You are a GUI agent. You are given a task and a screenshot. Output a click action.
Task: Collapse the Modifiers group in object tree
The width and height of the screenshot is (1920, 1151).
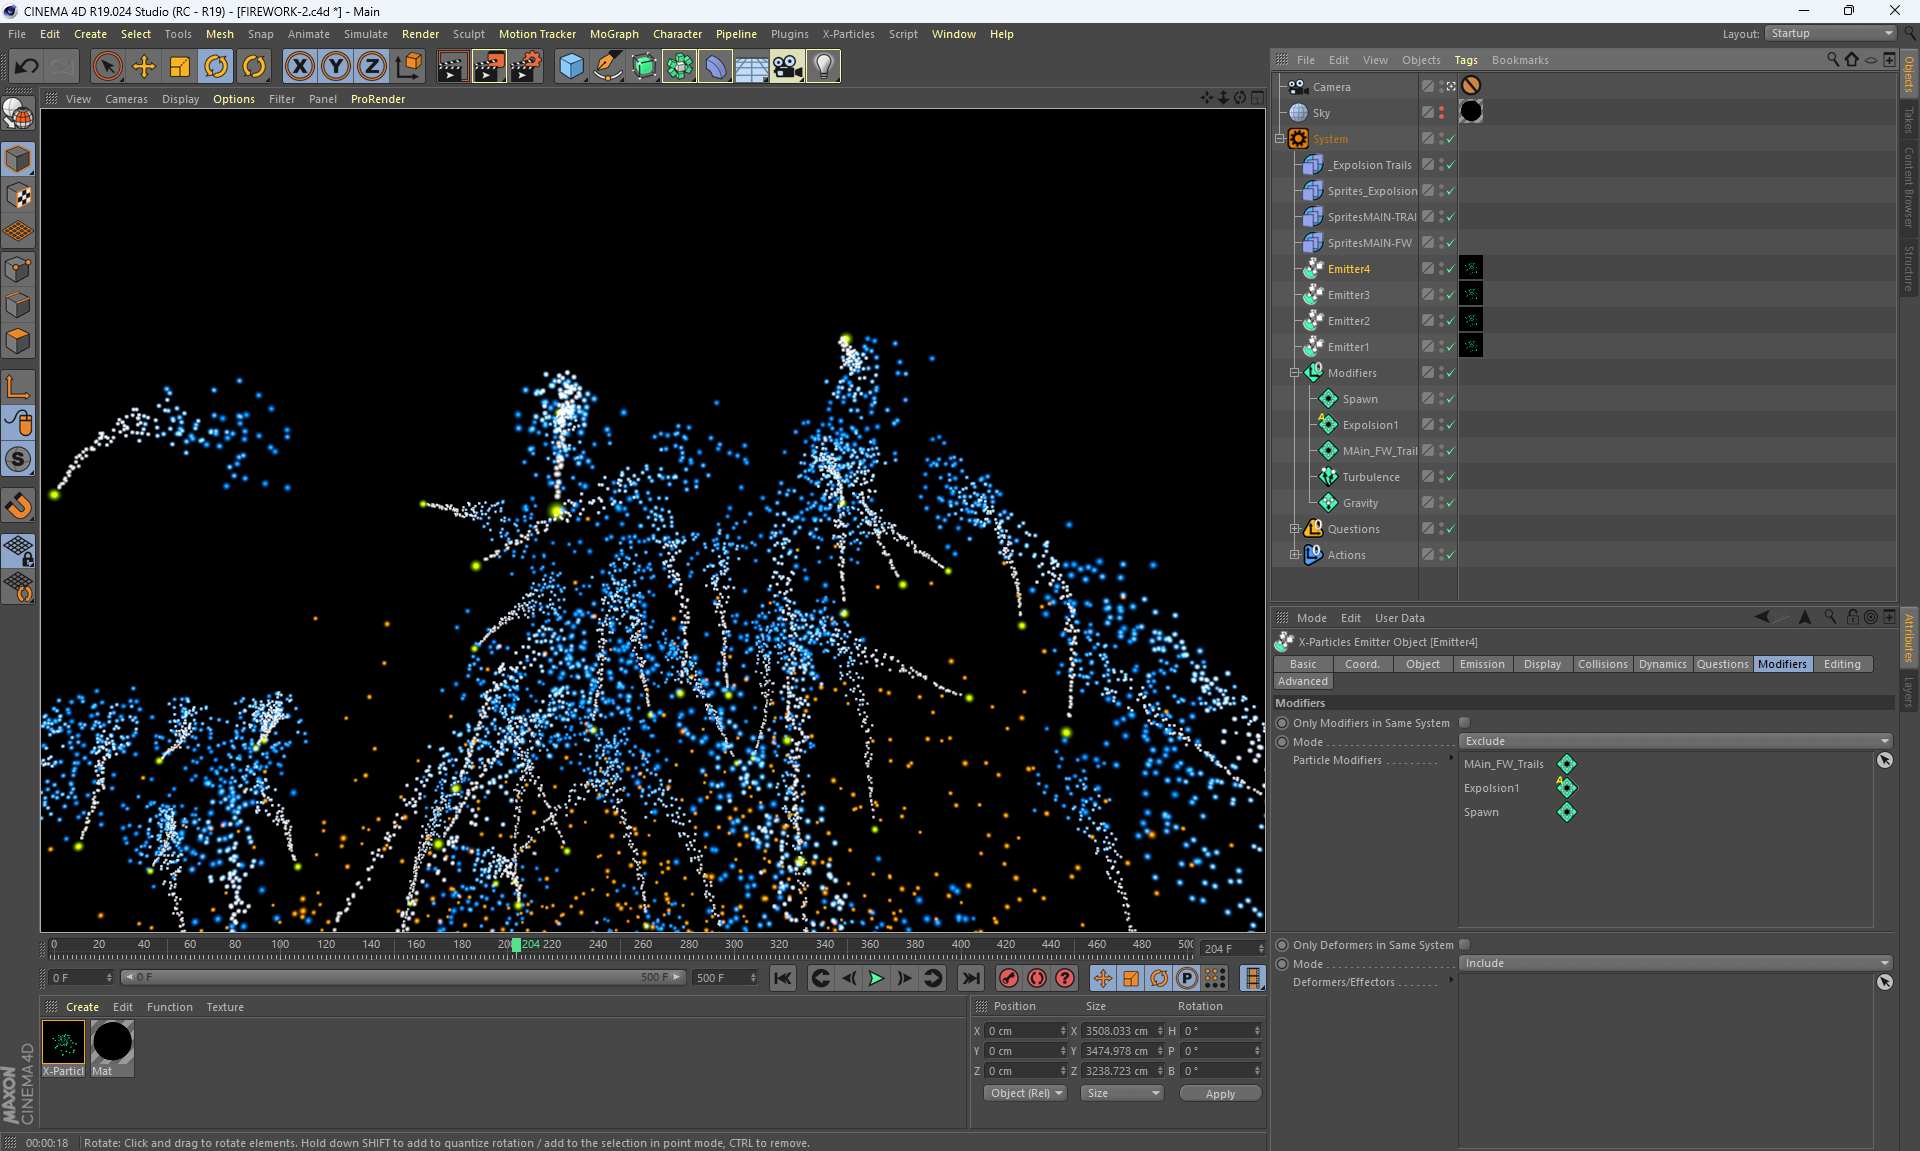pos(1295,373)
